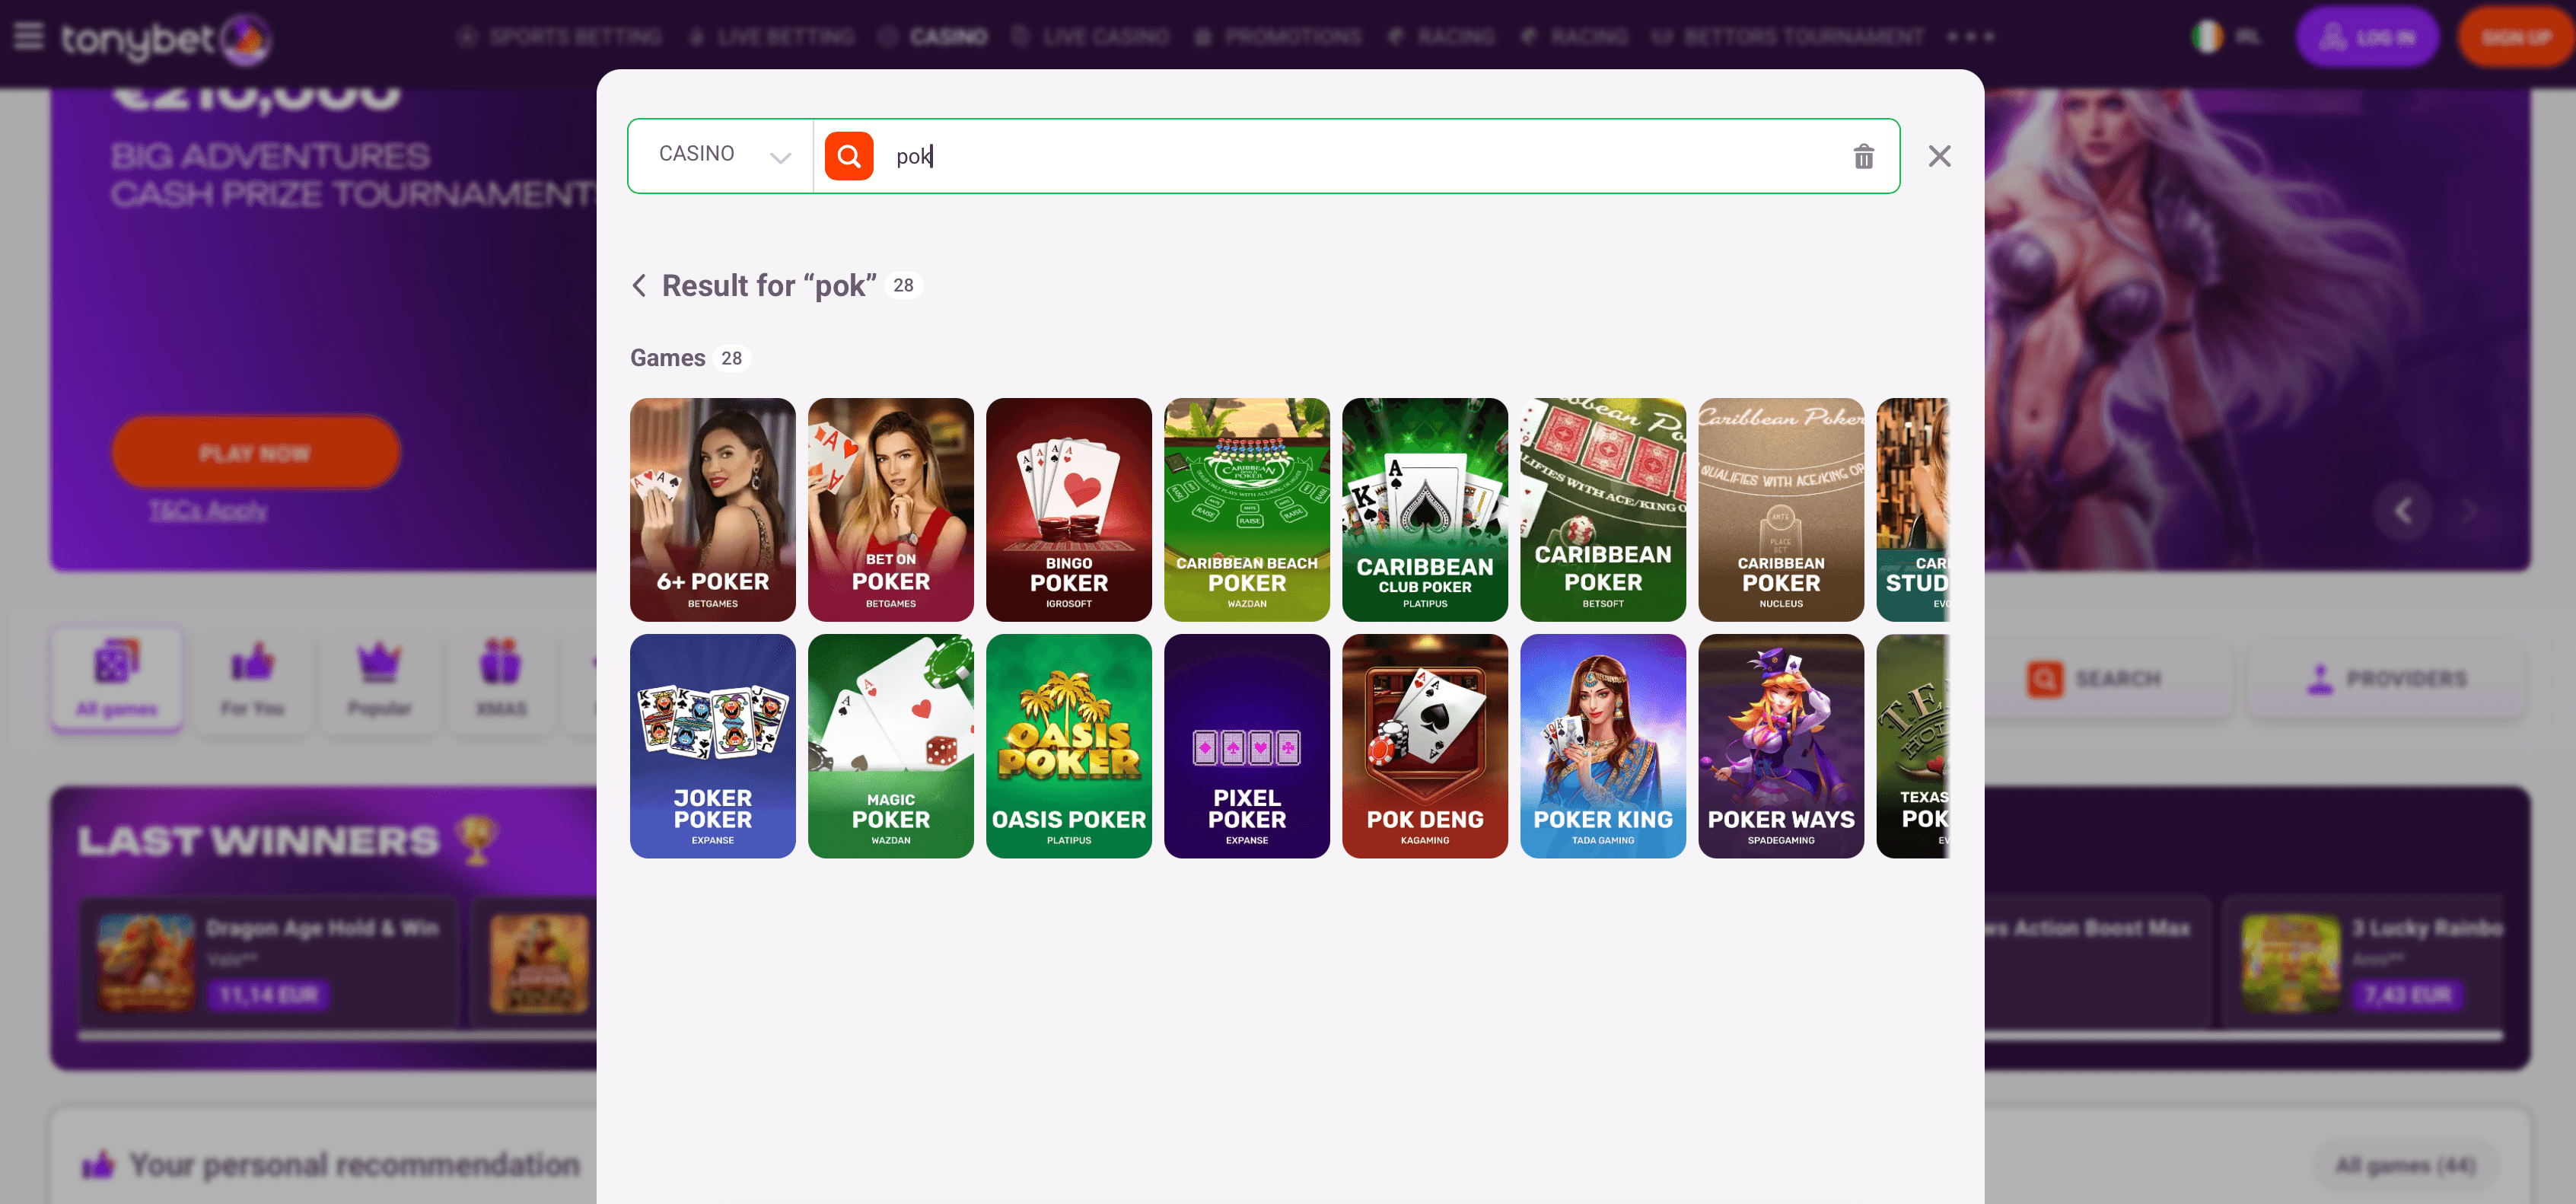Click the PLAY NOW button
2576x1204 pixels.
(x=255, y=452)
